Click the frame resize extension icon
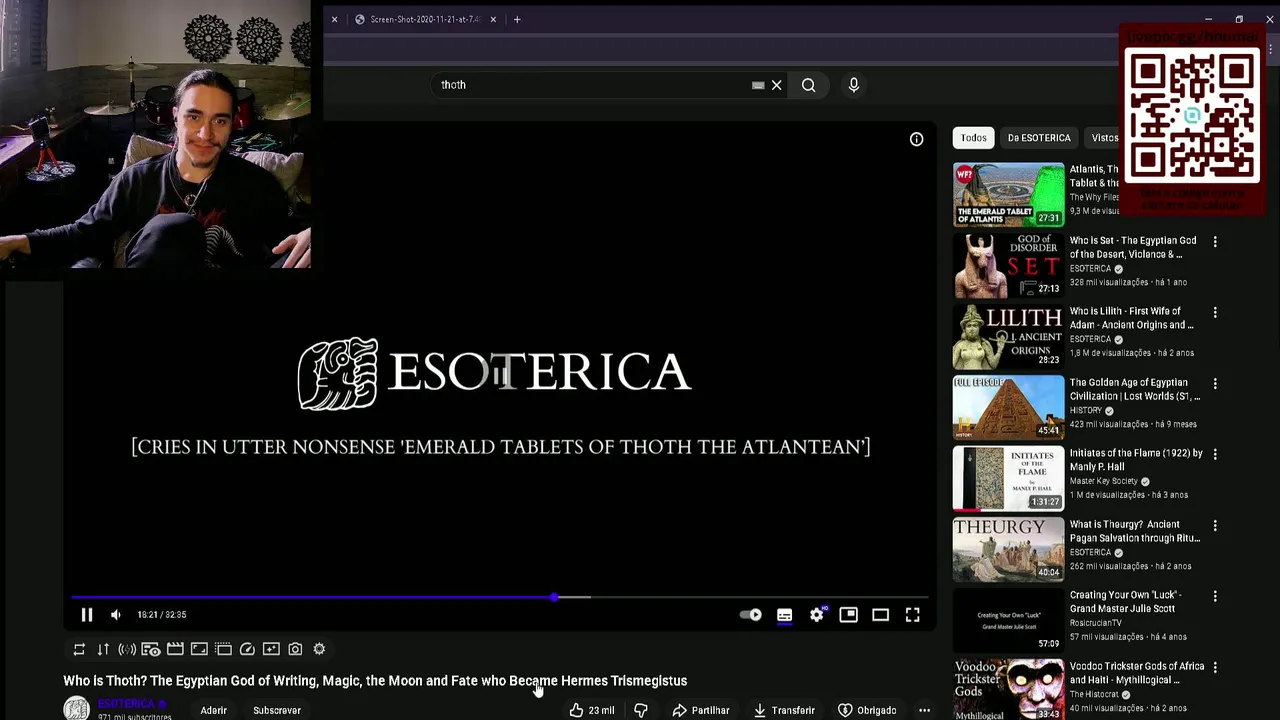This screenshot has width=1280, height=720. tap(199, 649)
